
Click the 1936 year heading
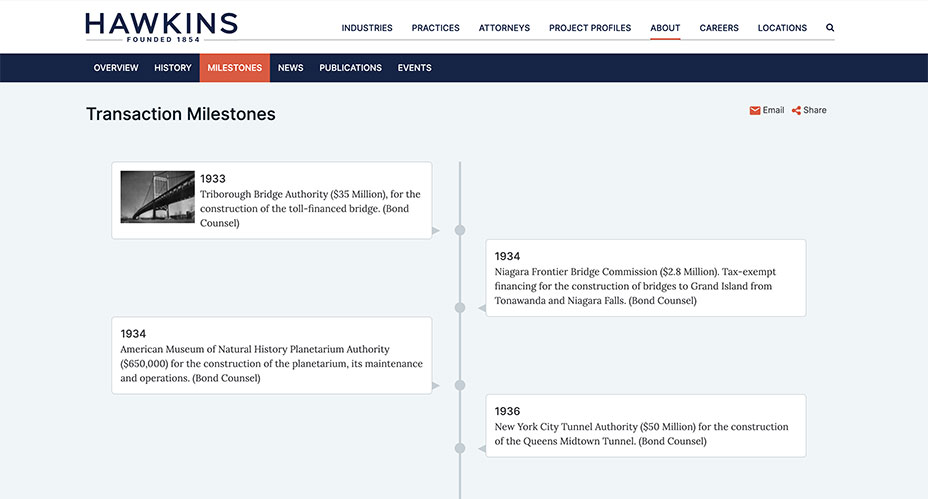[507, 411]
